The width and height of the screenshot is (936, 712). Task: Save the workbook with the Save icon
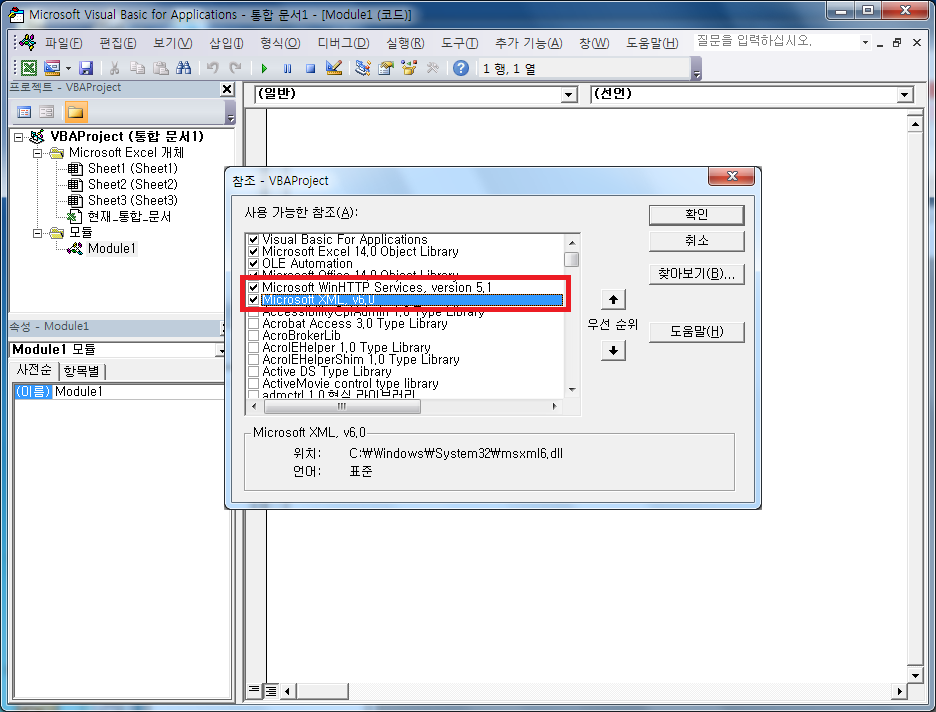pyautogui.click(x=87, y=67)
